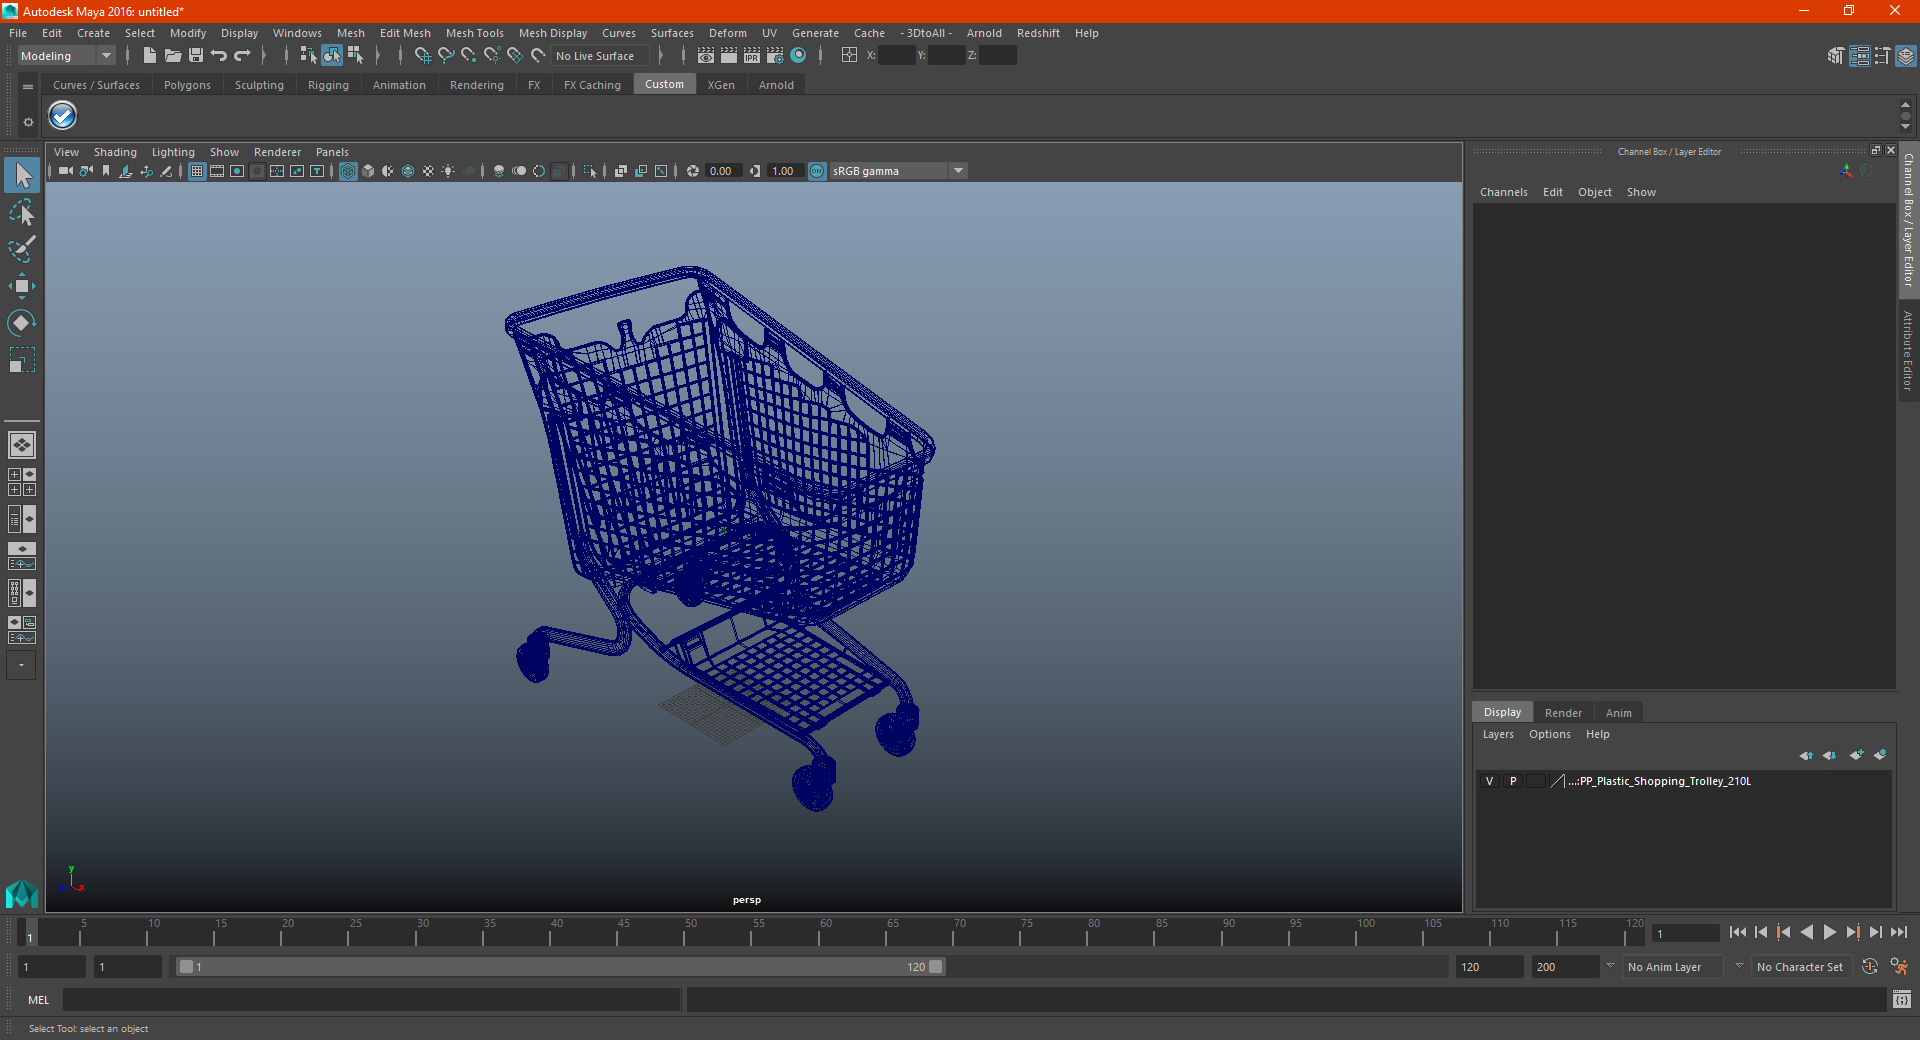1920x1040 pixels.
Task: Open Render Settings clapperboard gear icon
Action: [775, 56]
